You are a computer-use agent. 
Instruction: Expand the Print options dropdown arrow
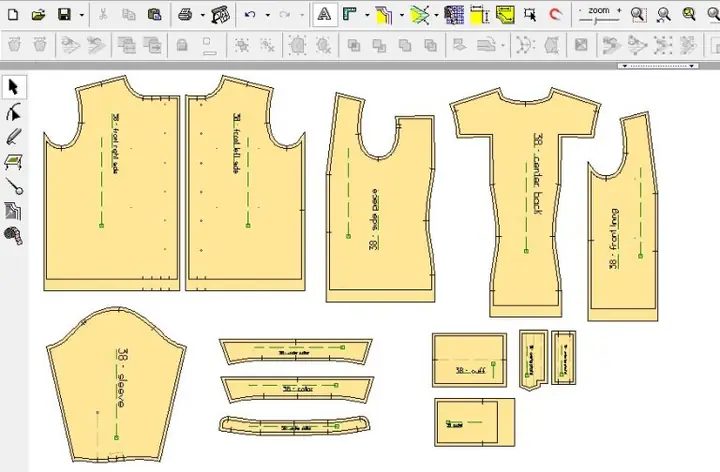(202, 15)
